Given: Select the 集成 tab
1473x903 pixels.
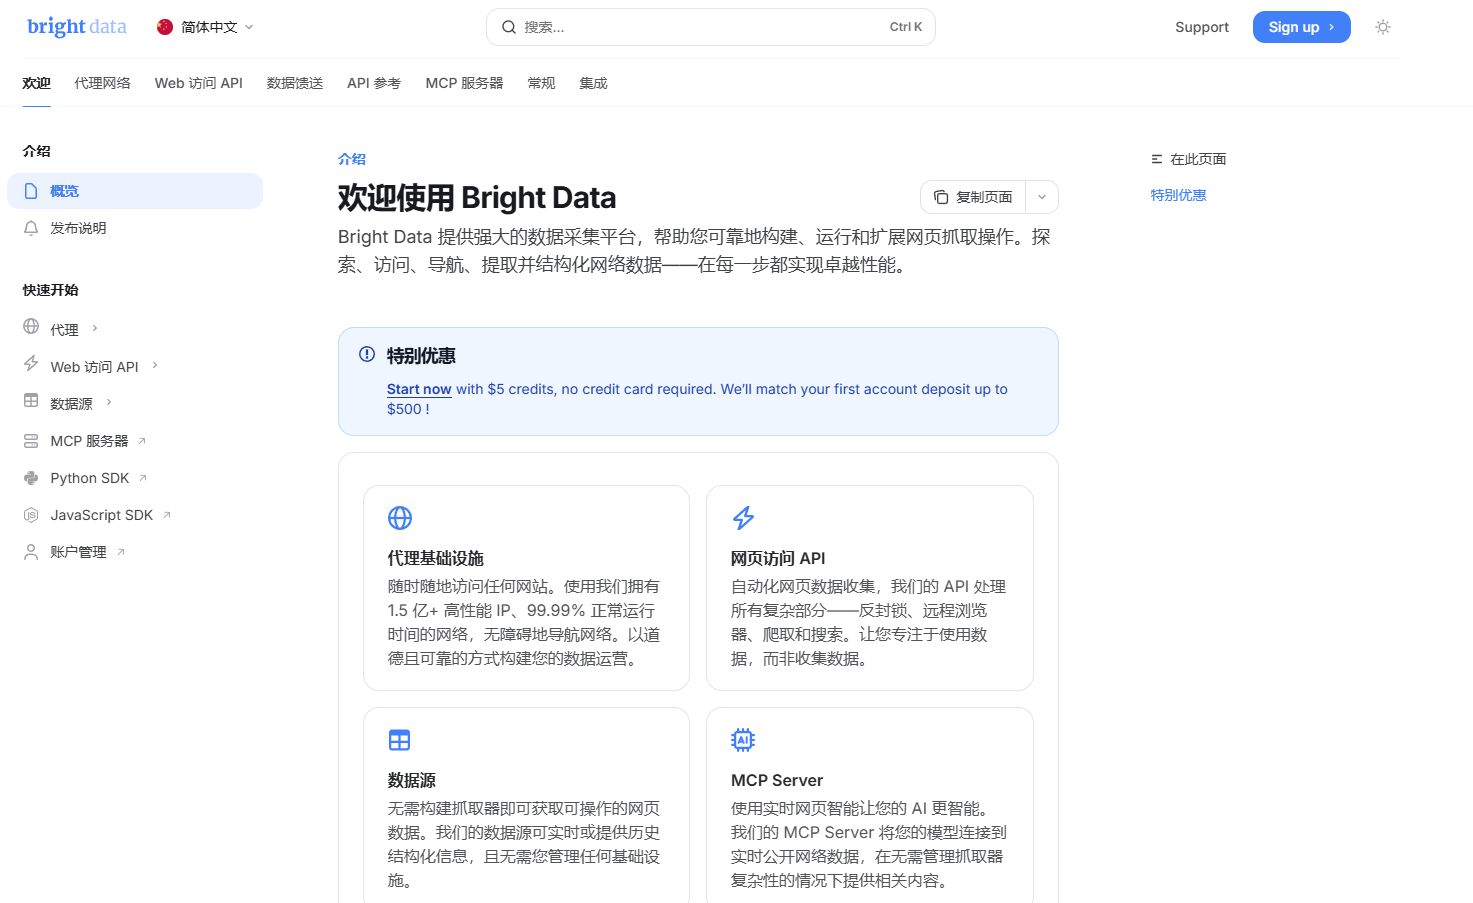Looking at the screenshot, I should point(593,83).
